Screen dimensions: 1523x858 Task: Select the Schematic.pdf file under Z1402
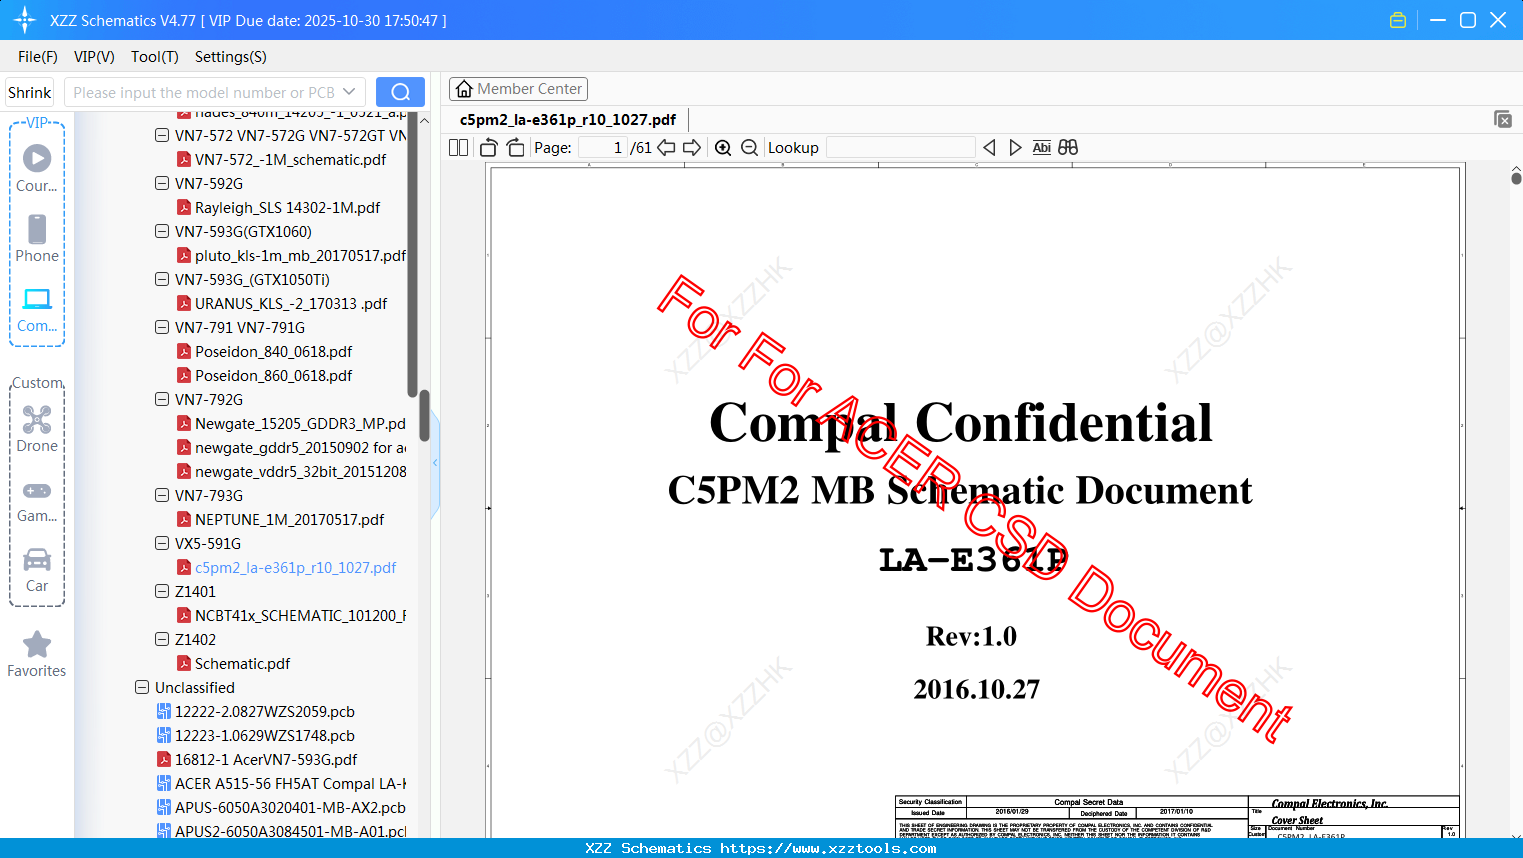point(242,663)
